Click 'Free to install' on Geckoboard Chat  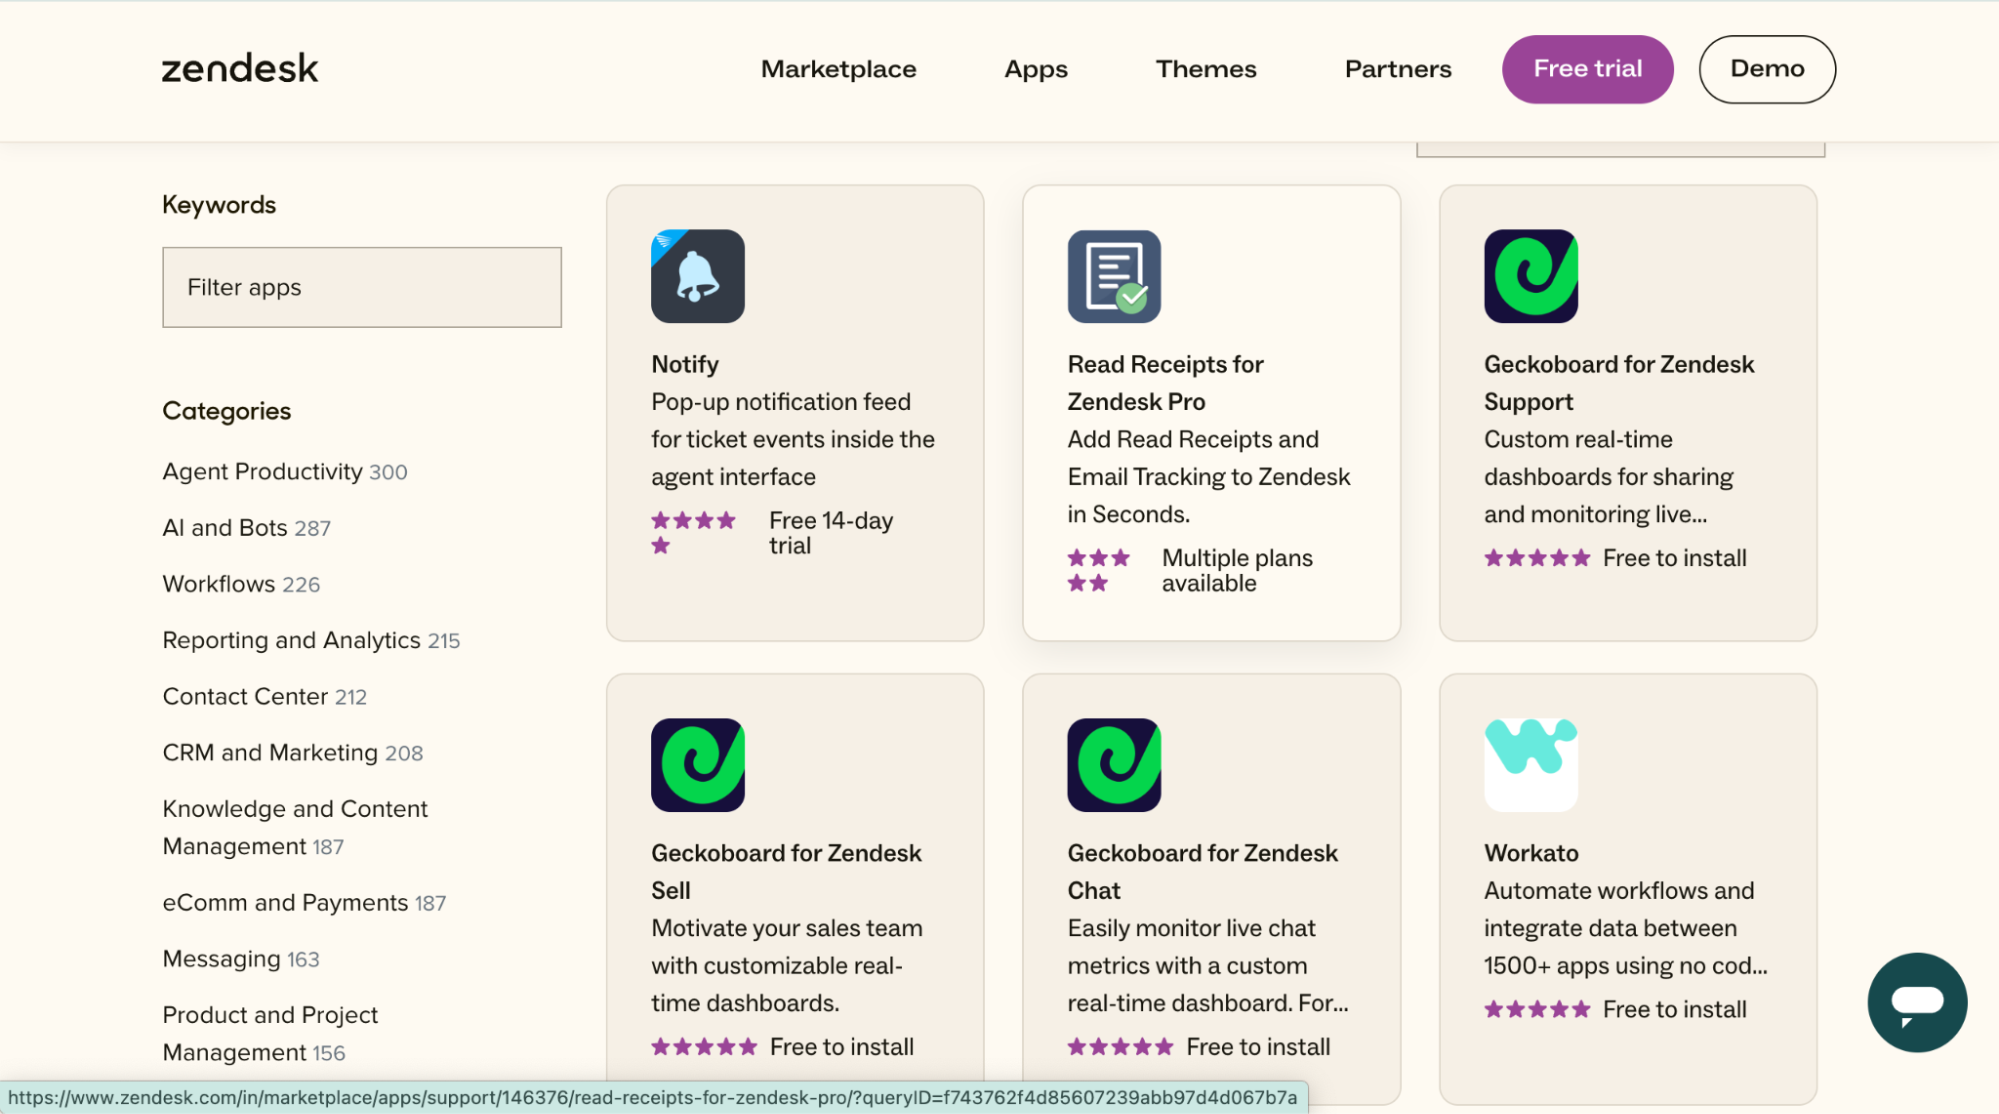click(1258, 1047)
